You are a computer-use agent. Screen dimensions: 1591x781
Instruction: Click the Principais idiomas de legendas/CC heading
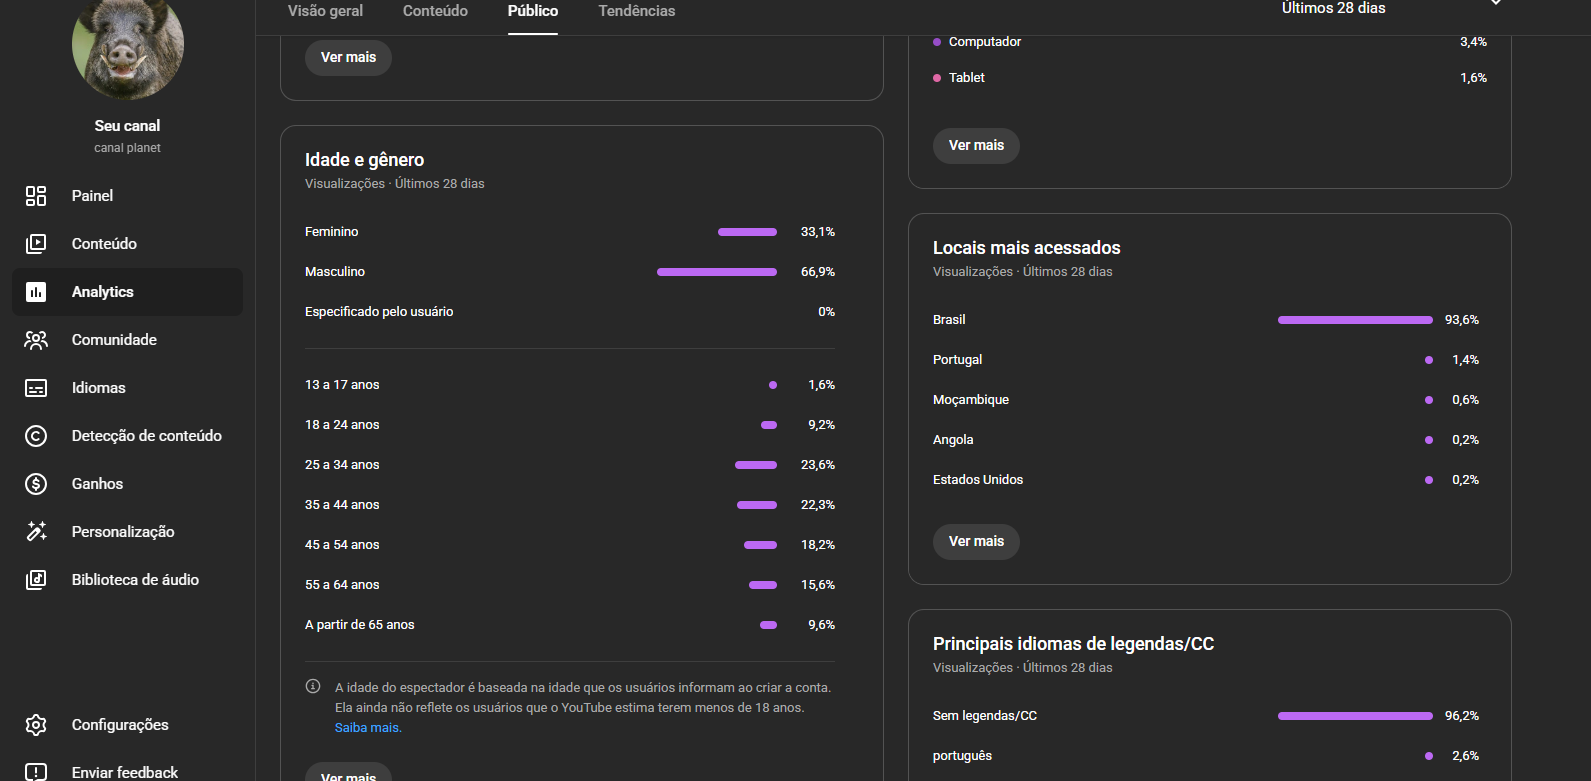(x=1073, y=644)
